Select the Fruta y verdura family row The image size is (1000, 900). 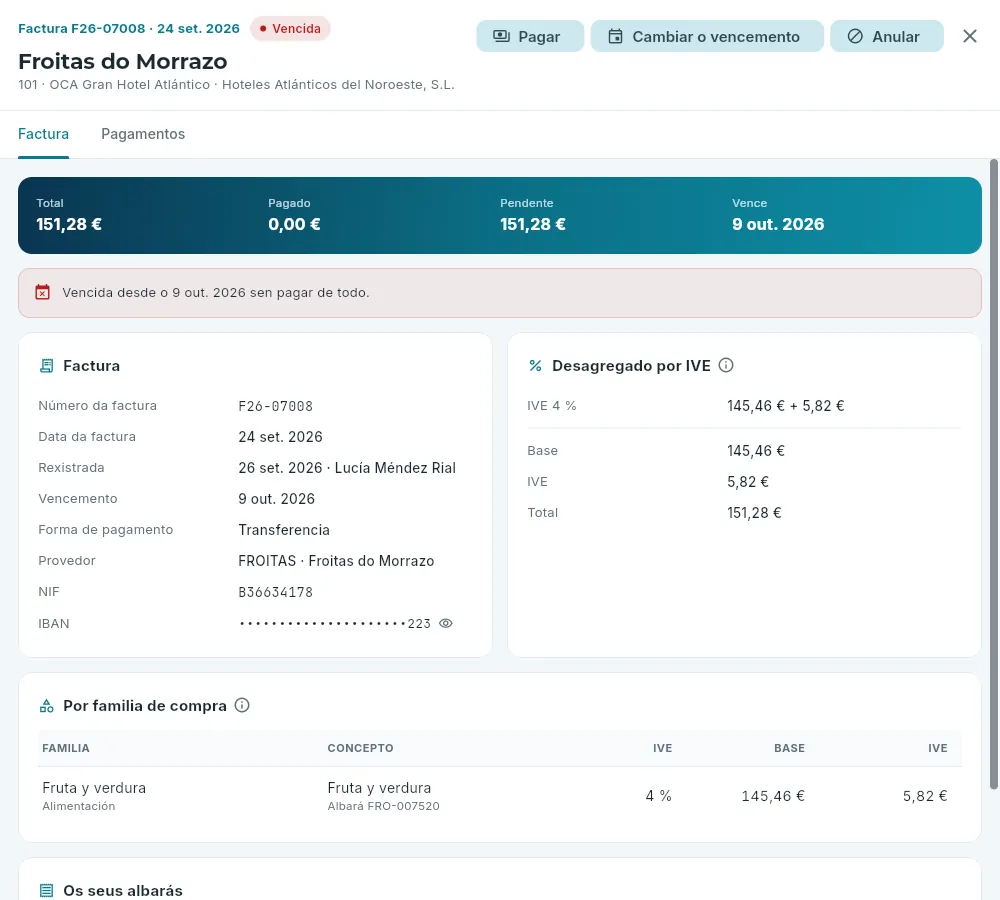(499, 796)
